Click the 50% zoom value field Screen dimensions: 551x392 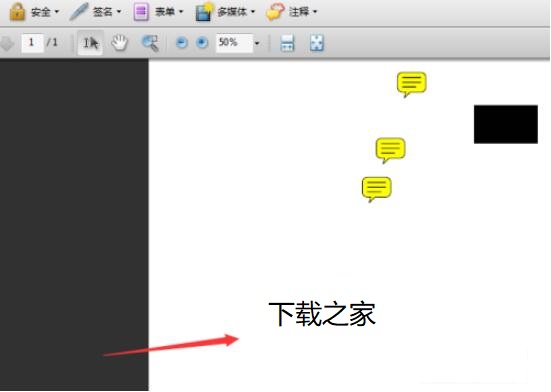coord(234,43)
